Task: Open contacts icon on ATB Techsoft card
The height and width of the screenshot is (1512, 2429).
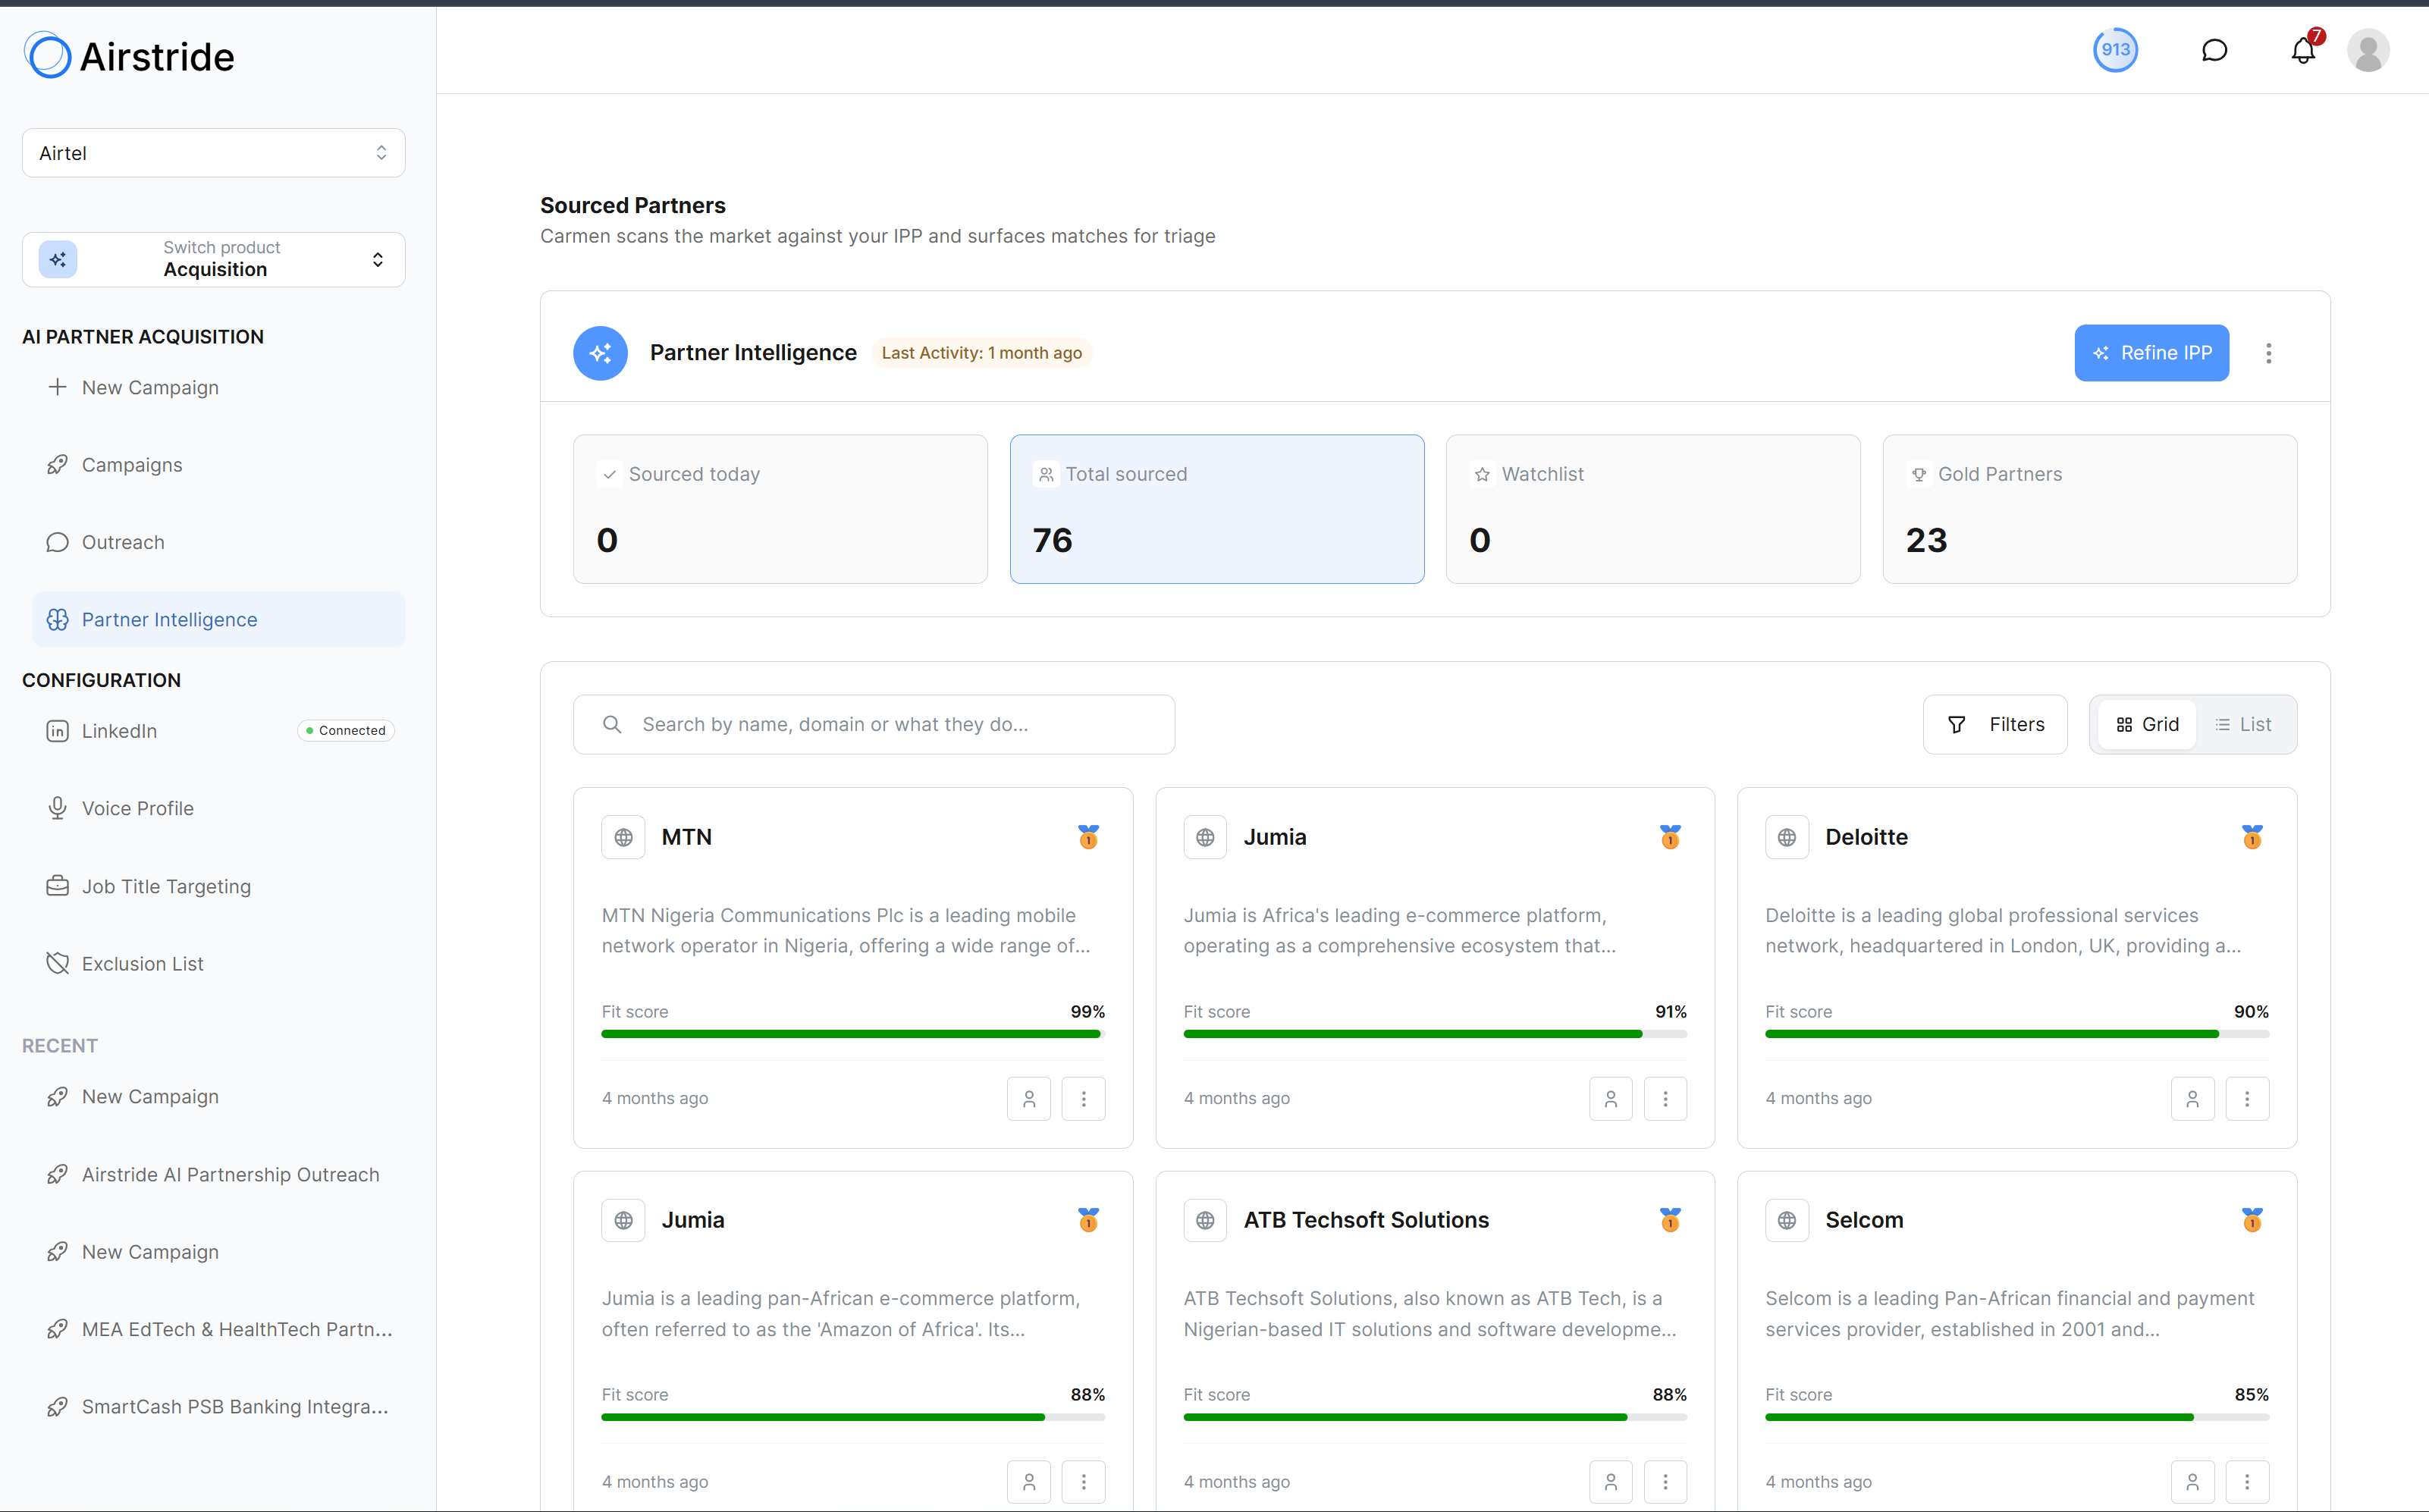Action: coord(1611,1482)
